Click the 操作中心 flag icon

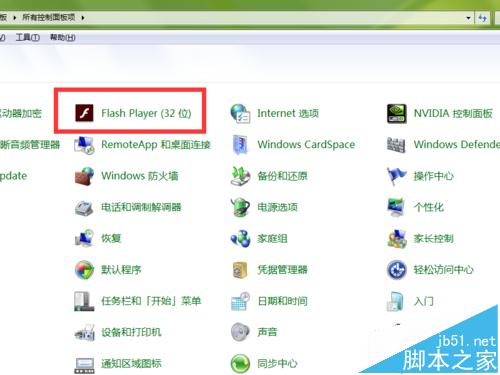[396, 176]
